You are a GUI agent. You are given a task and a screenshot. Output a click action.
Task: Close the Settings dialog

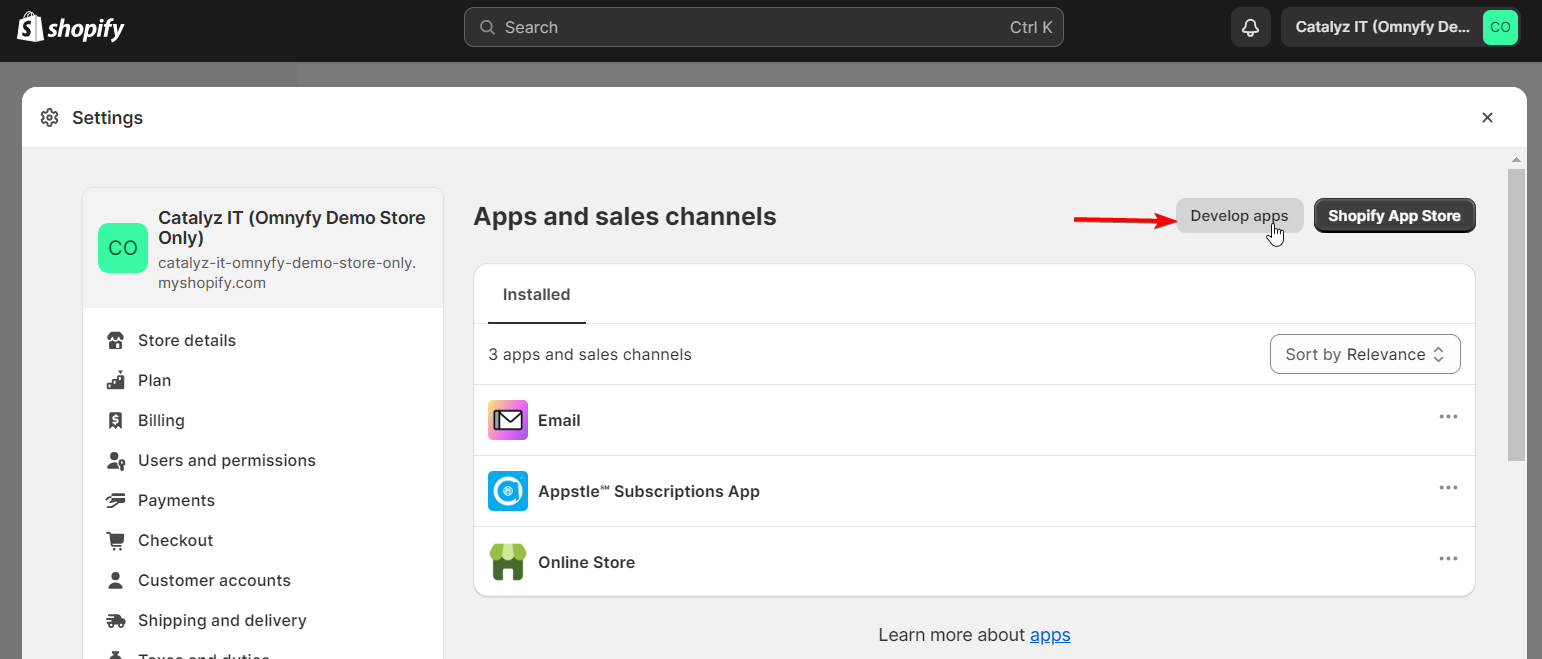(x=1487, y=118)
